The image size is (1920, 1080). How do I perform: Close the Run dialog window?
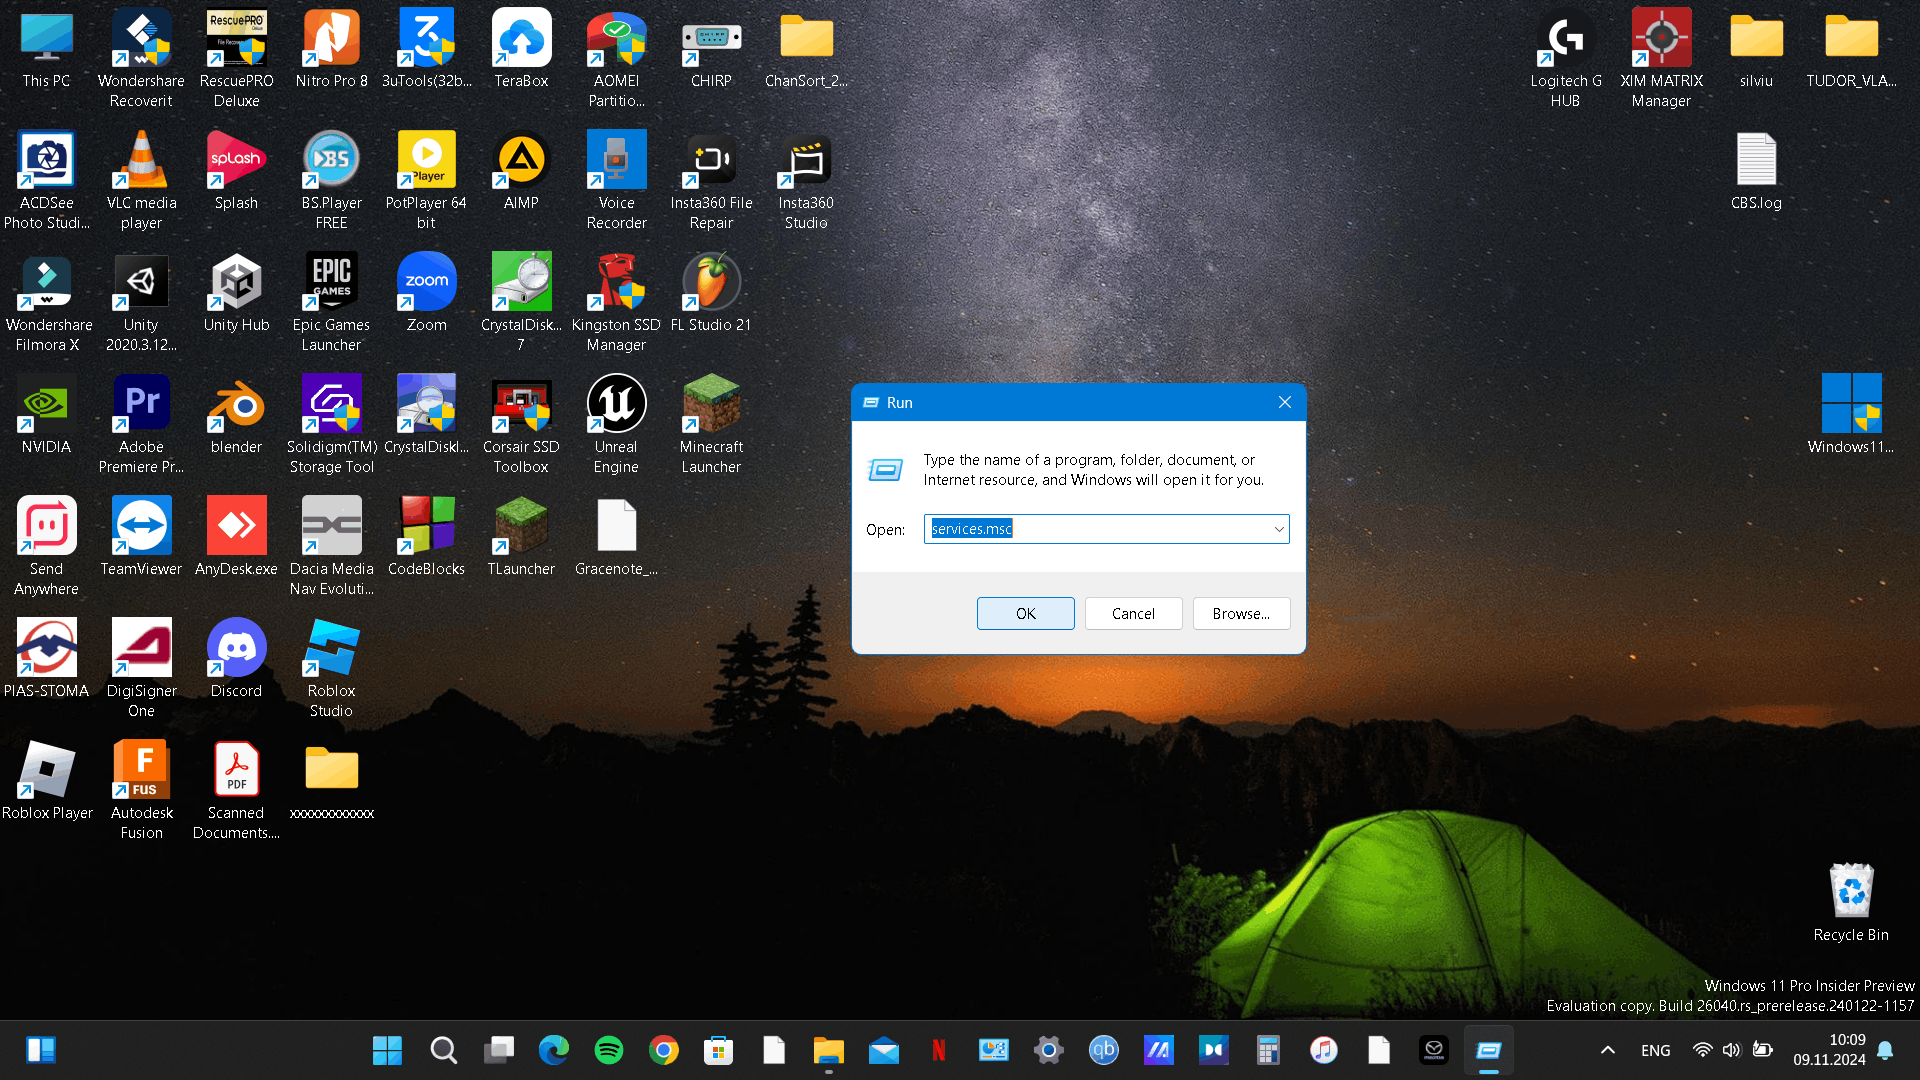click(x=1285, y=402)
